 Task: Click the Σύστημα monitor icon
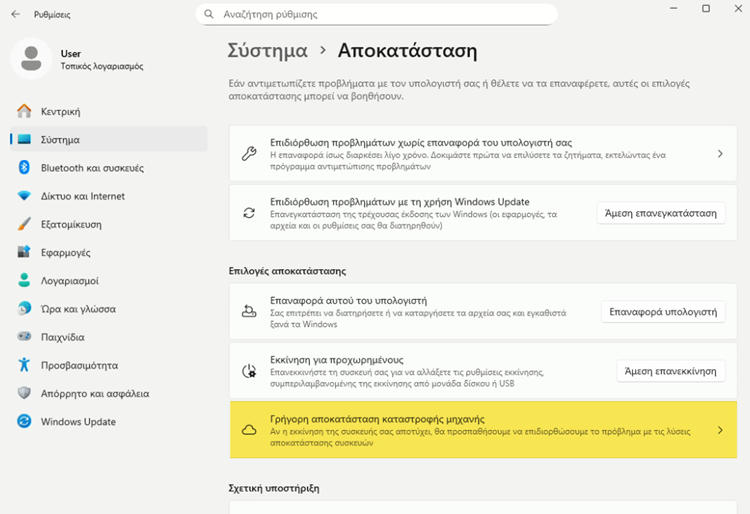24,139
